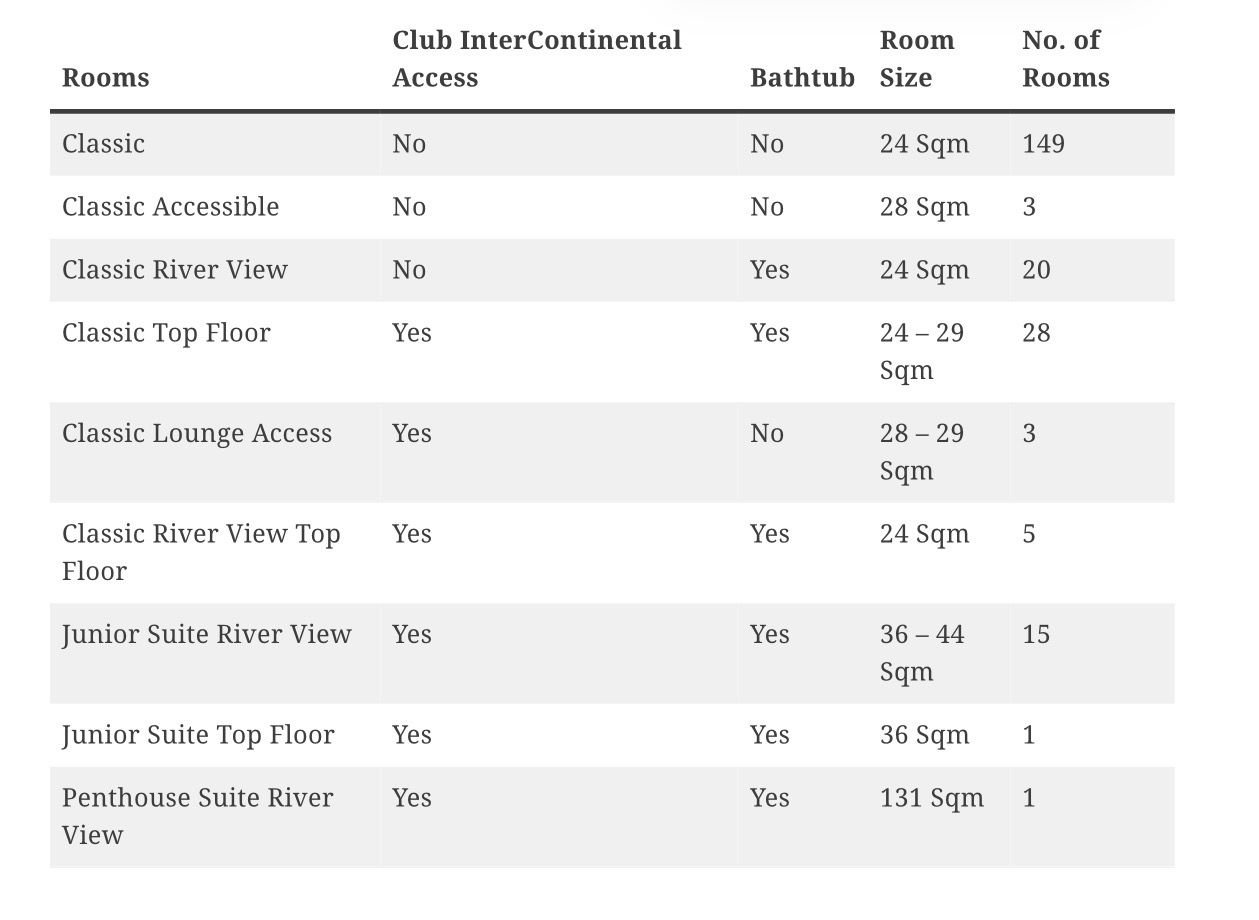This screenshot has width=1259, height=920.
Task: Click the Bathtub column header
Action: click(x=802, y=78)
